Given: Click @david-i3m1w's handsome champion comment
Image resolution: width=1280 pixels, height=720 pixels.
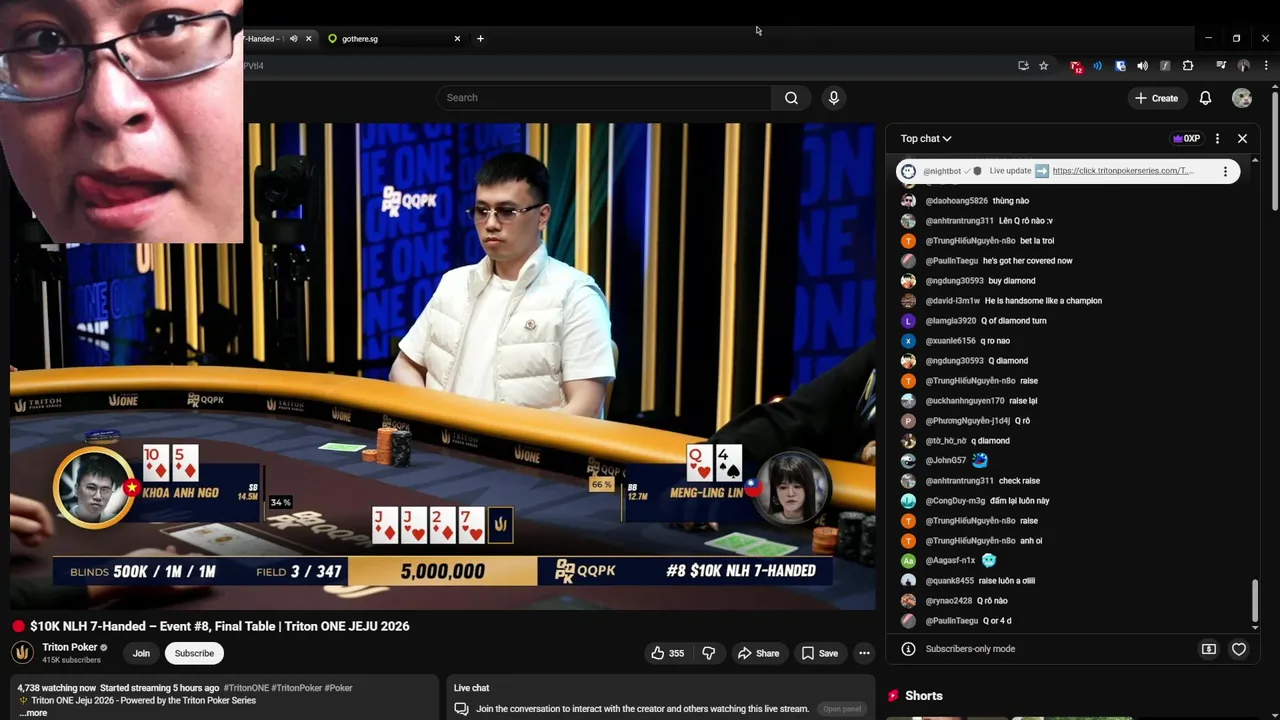Looking at the screenshot, I should [1043, 301].
